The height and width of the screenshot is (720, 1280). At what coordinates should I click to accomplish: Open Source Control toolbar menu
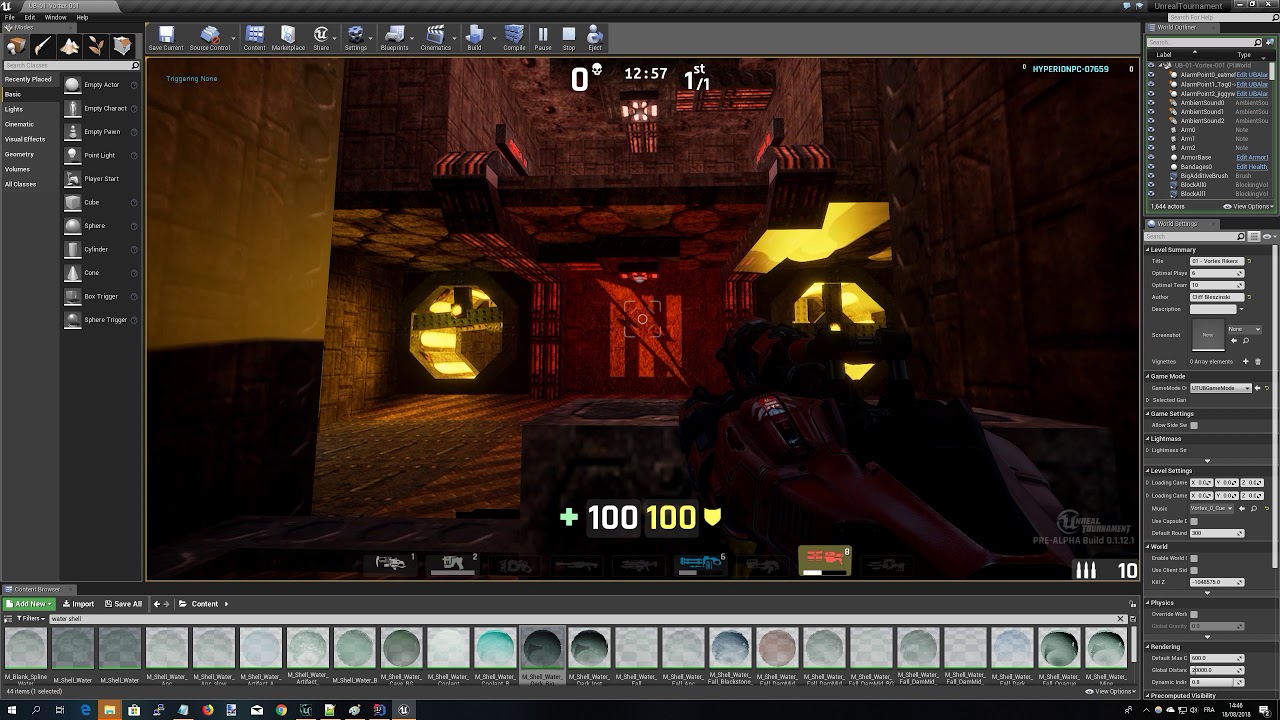[x=210, y=38]
